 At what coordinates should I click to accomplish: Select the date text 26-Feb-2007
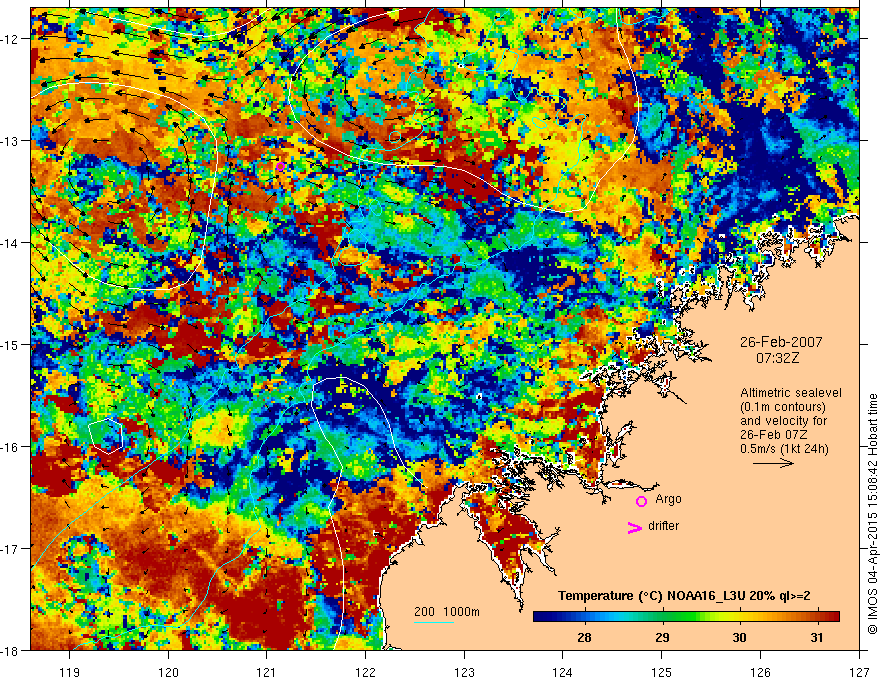pyautogui.click(x=781, y=342)
